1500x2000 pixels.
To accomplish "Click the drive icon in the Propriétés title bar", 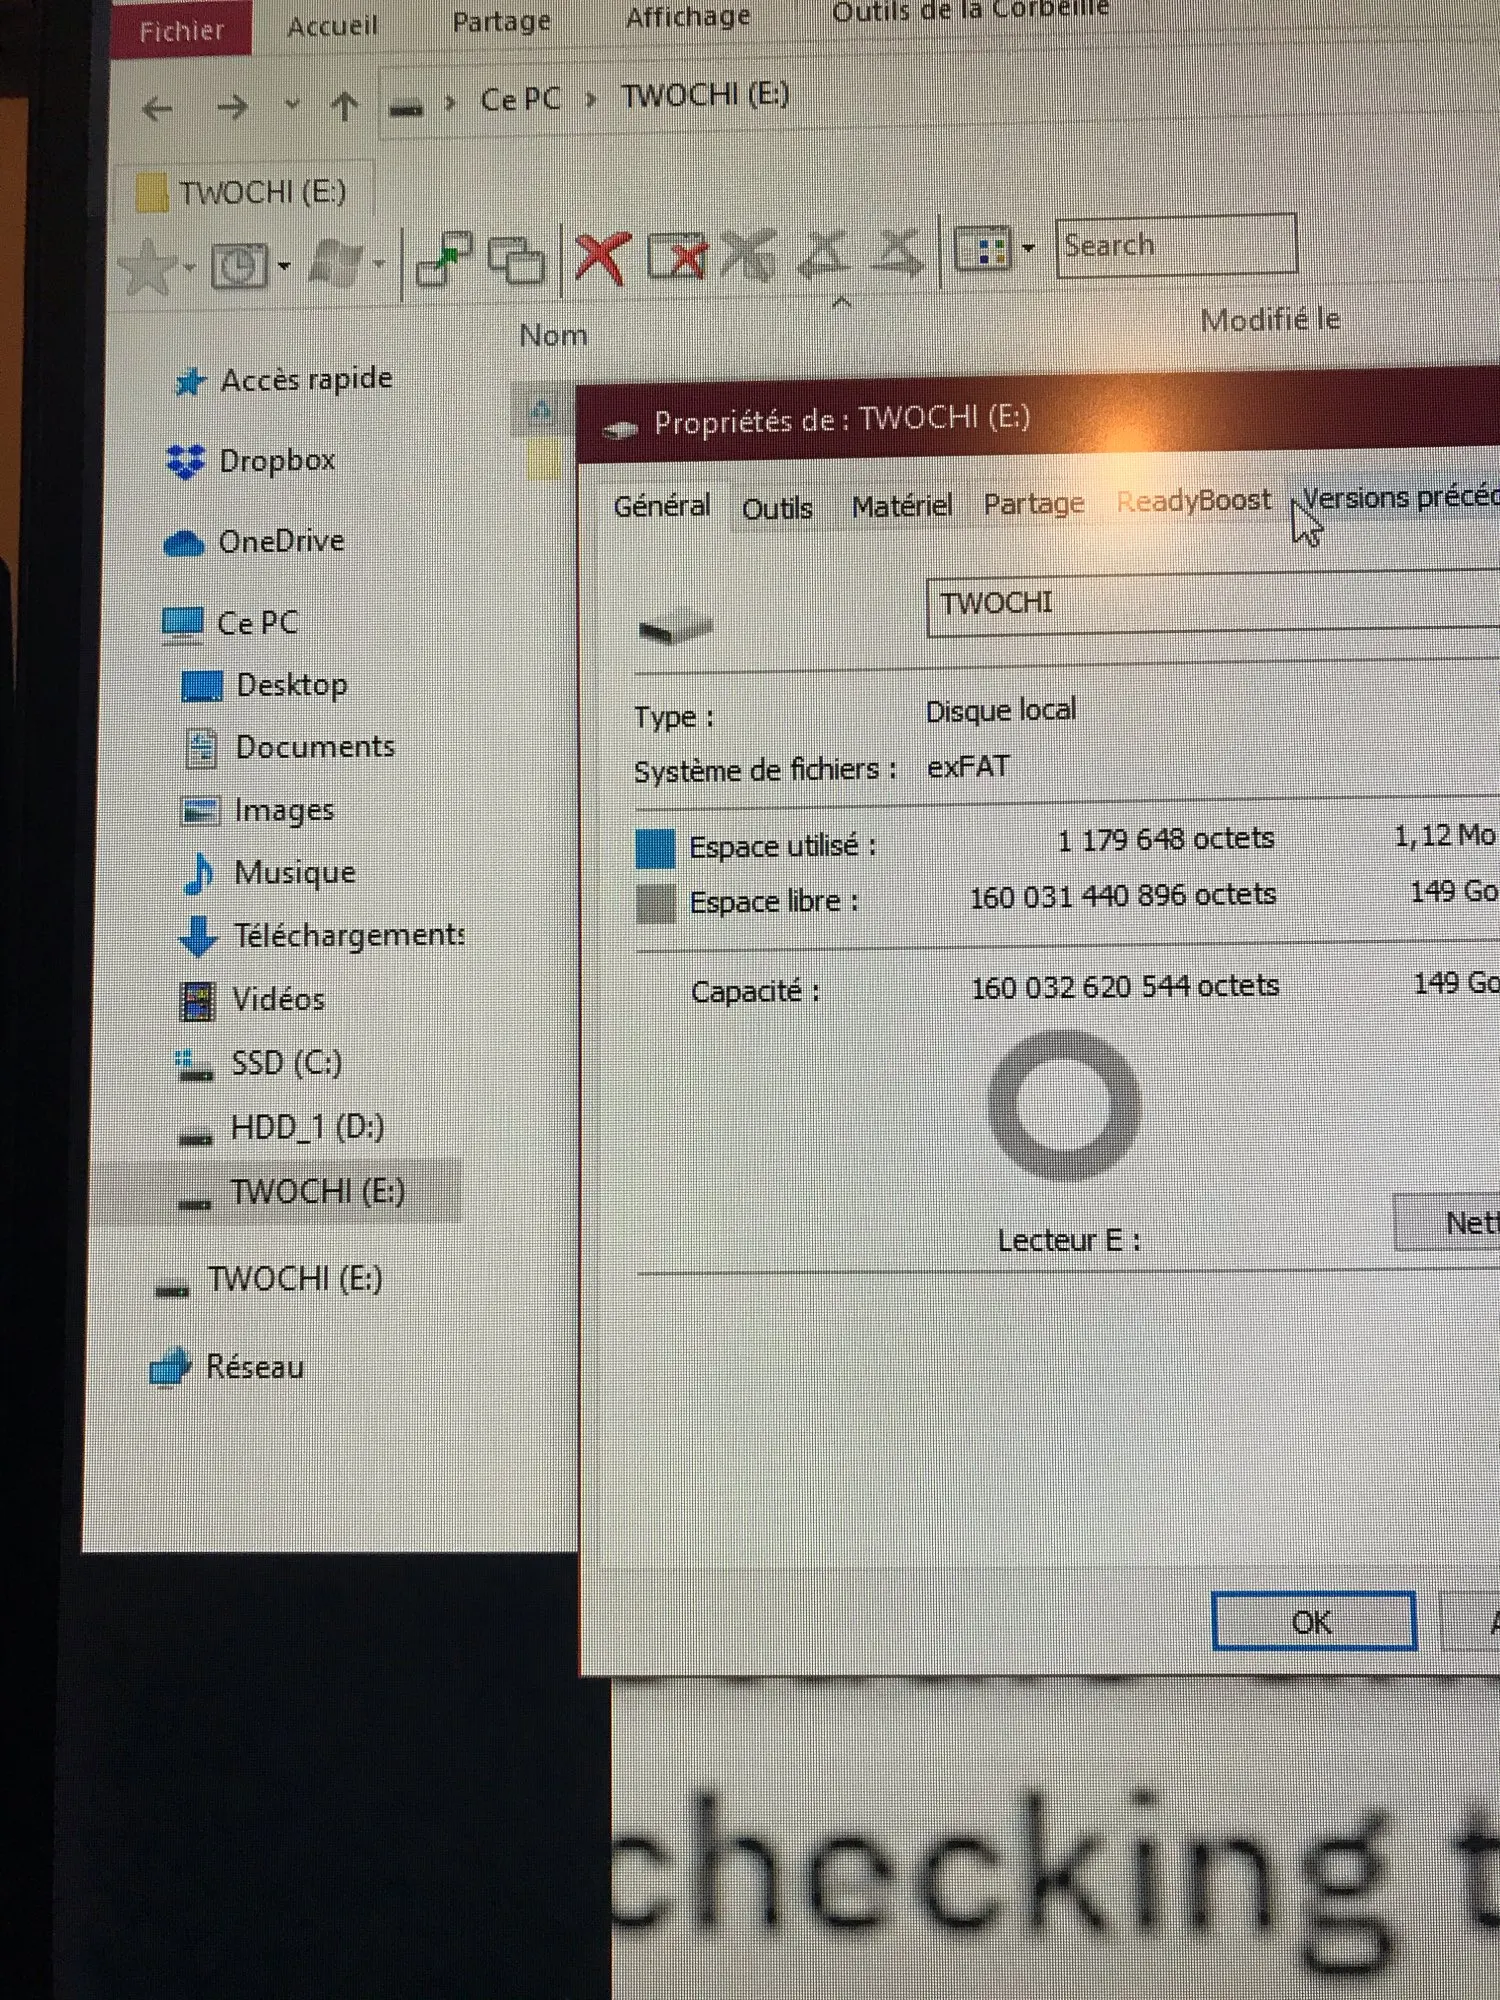I will pyautogui.click(x=620, y=429).
